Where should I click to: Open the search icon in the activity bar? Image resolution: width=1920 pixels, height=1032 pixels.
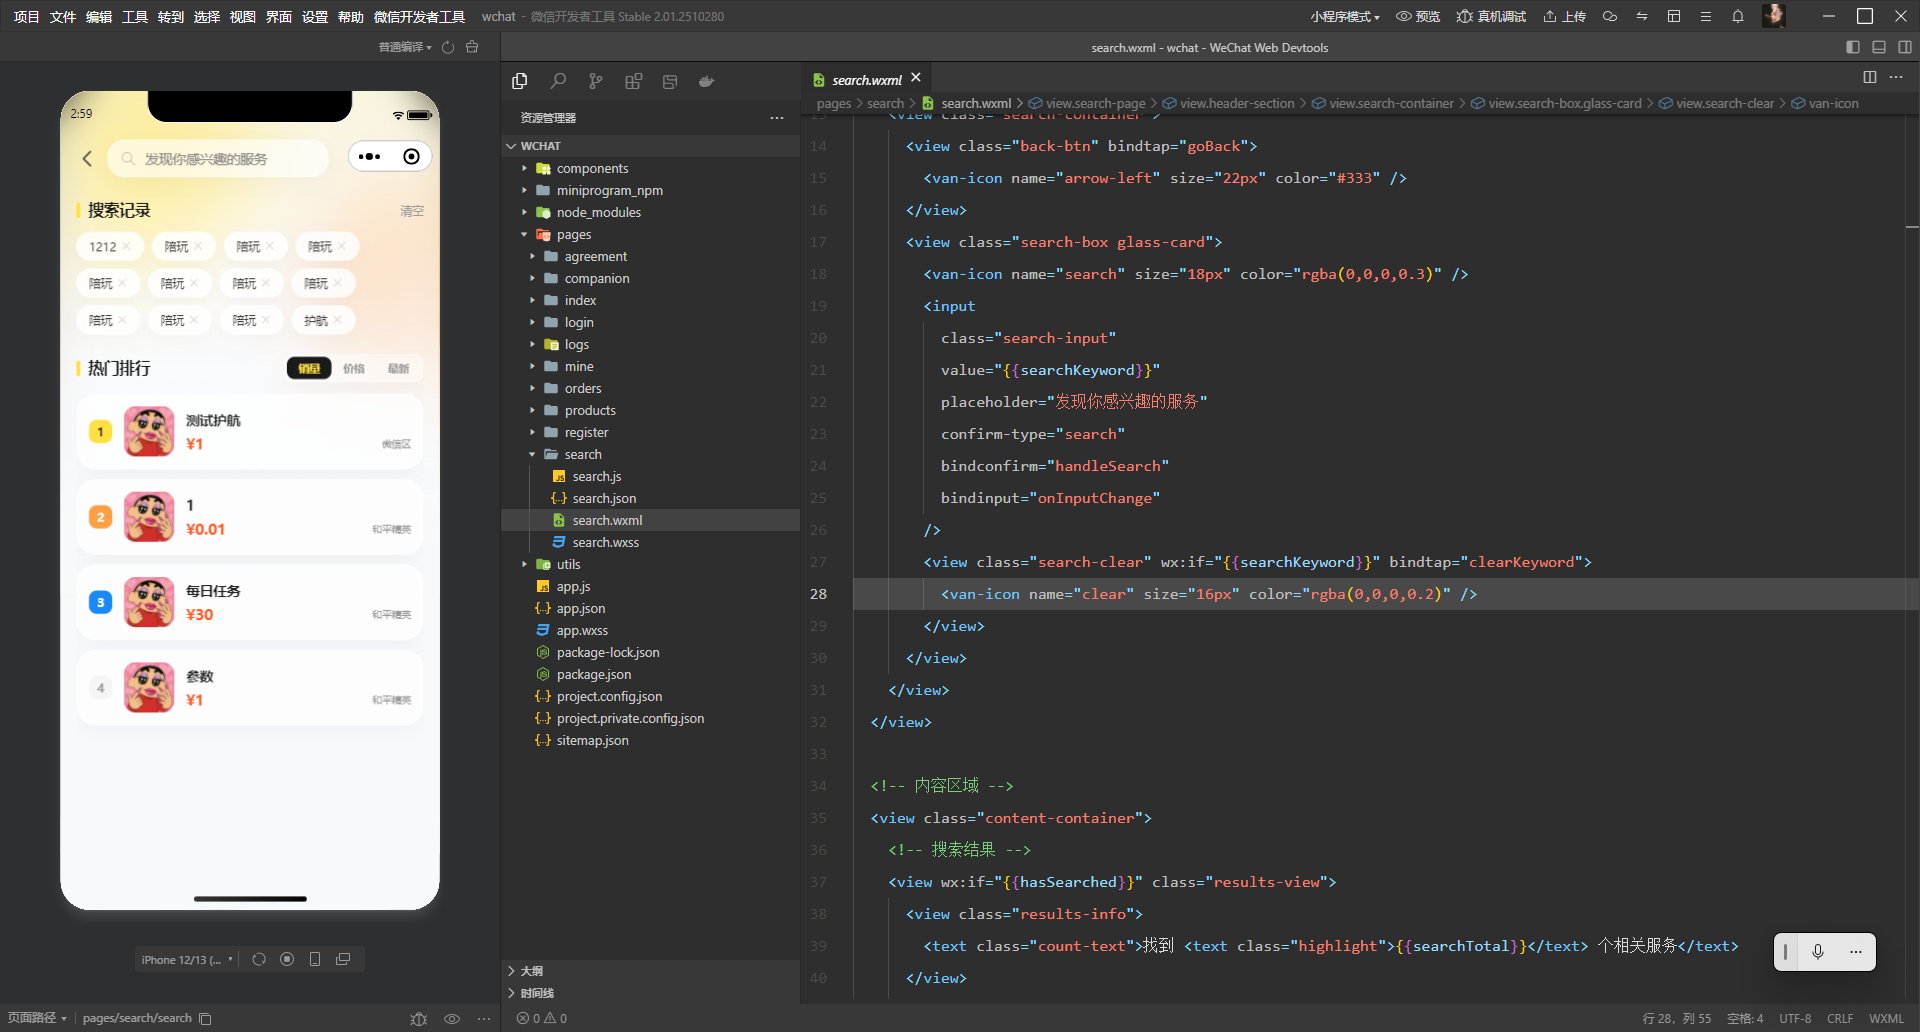[558, 81]
